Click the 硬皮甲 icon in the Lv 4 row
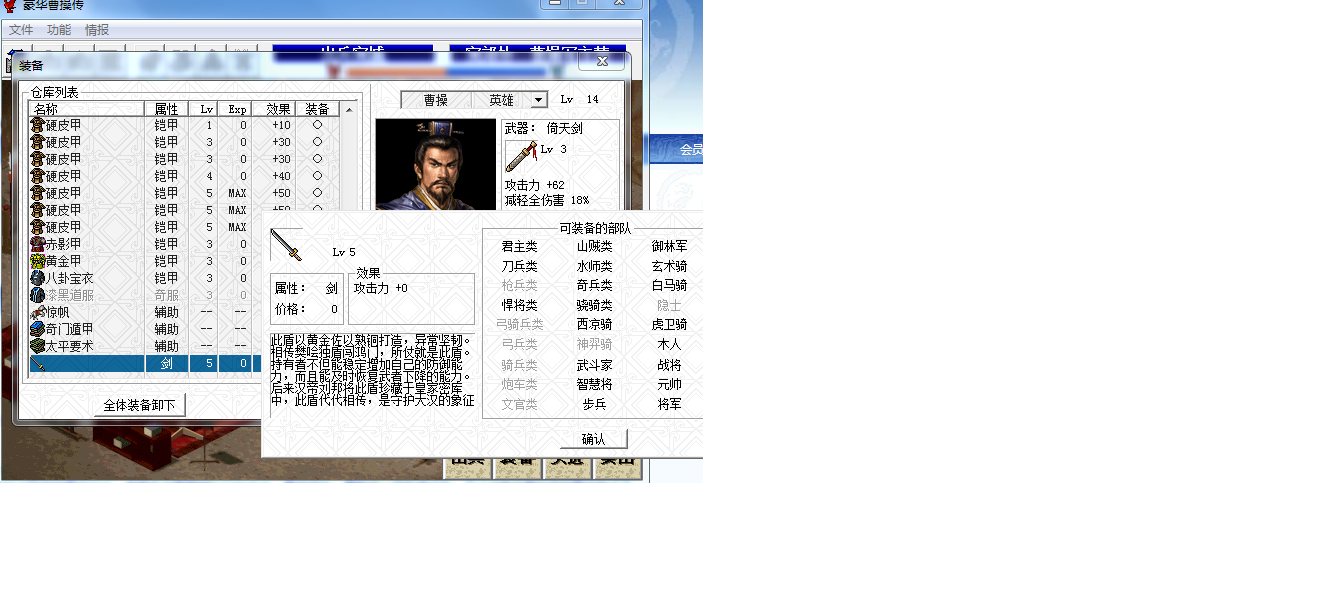1338x605 pixels. 37,176
